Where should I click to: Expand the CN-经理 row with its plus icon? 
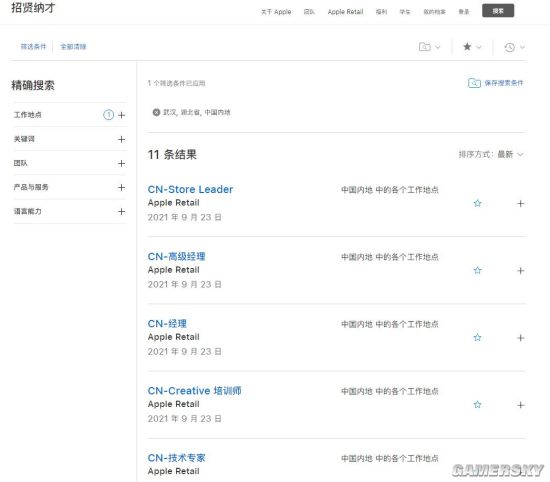521,338
